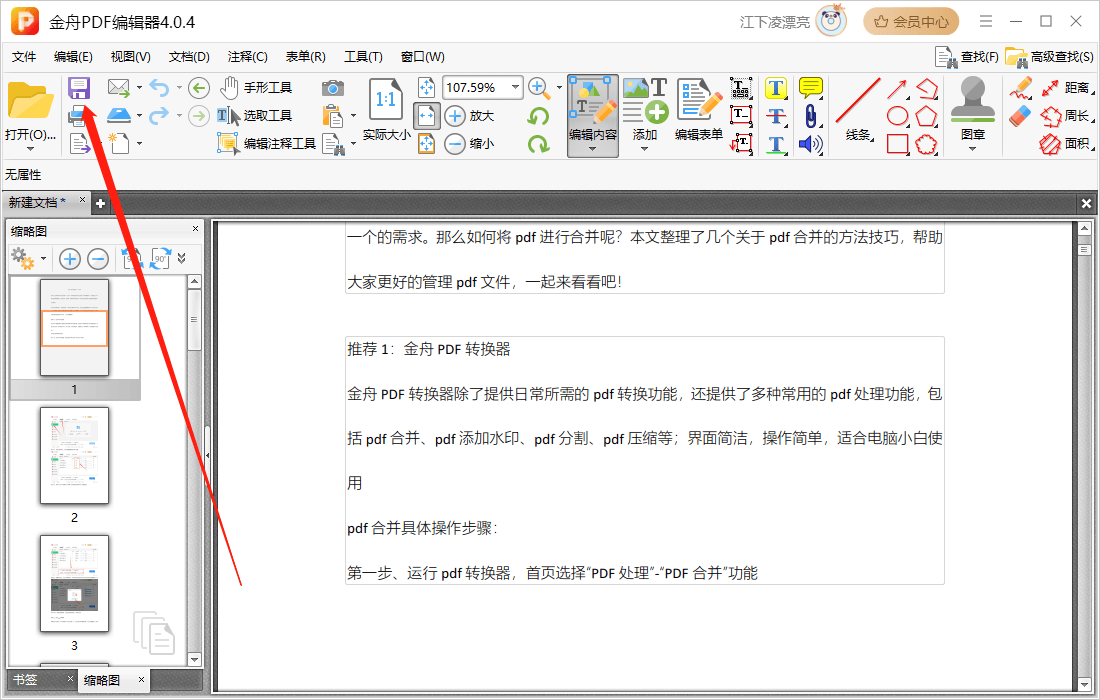Select the strikethrough text tool
The image size is (1100, 700).
tap(776, 116)
